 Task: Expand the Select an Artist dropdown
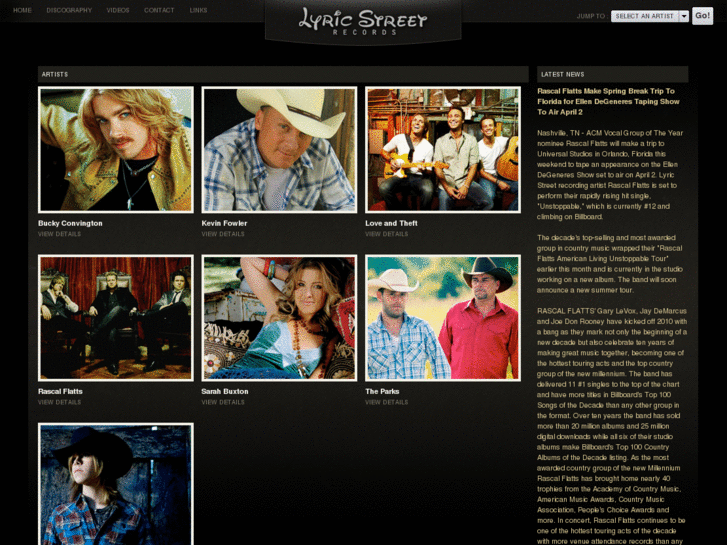(650, 16)
